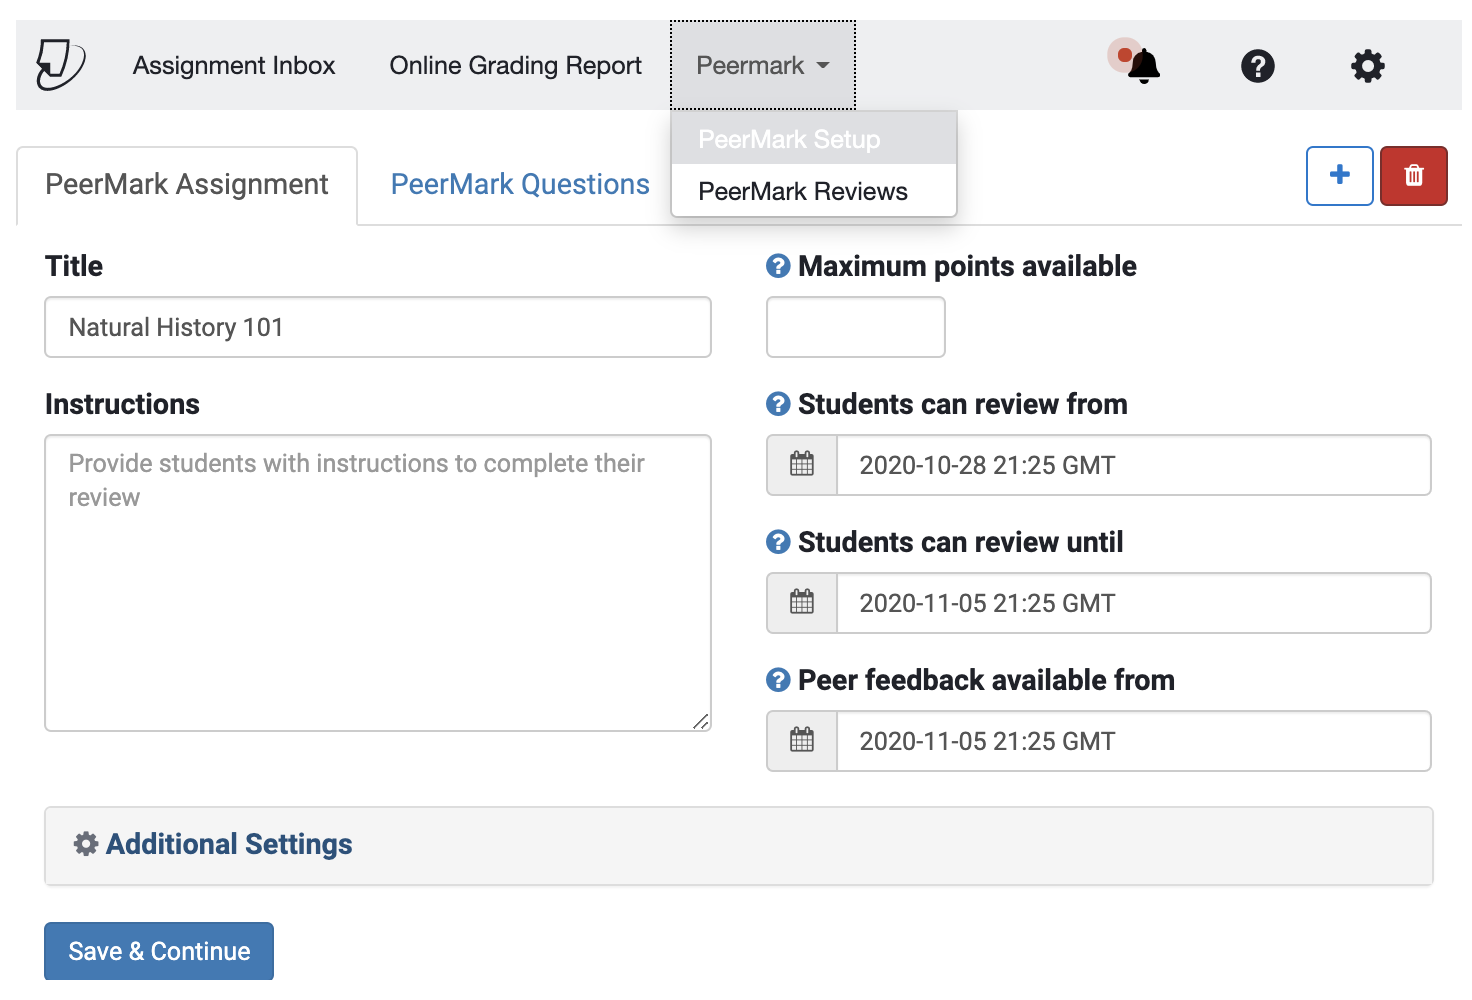Click help icon beside Maximum points available
This screenshot has width=1472, height=1000.
pos(778,266)
